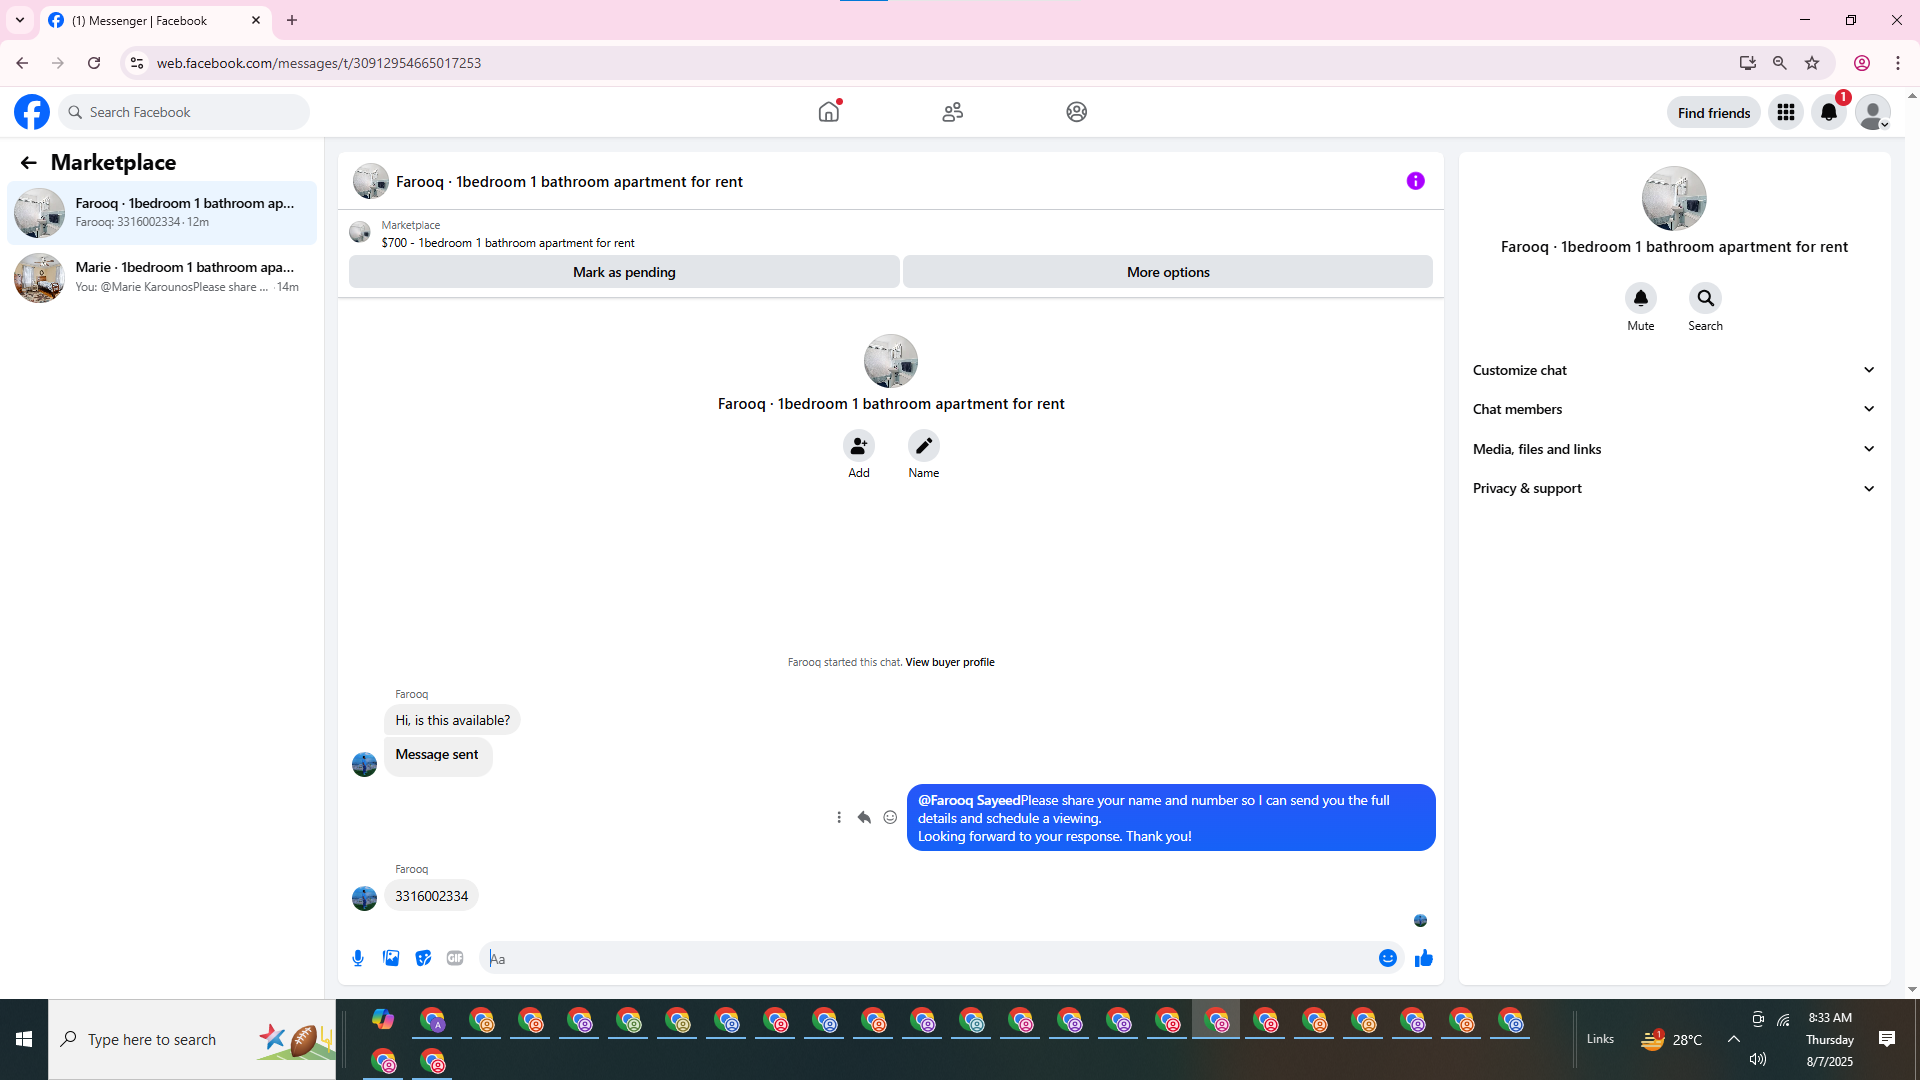1920x1080 pixels.
Task: Open more actions for the sent message
Action: [x=839, y=818]
